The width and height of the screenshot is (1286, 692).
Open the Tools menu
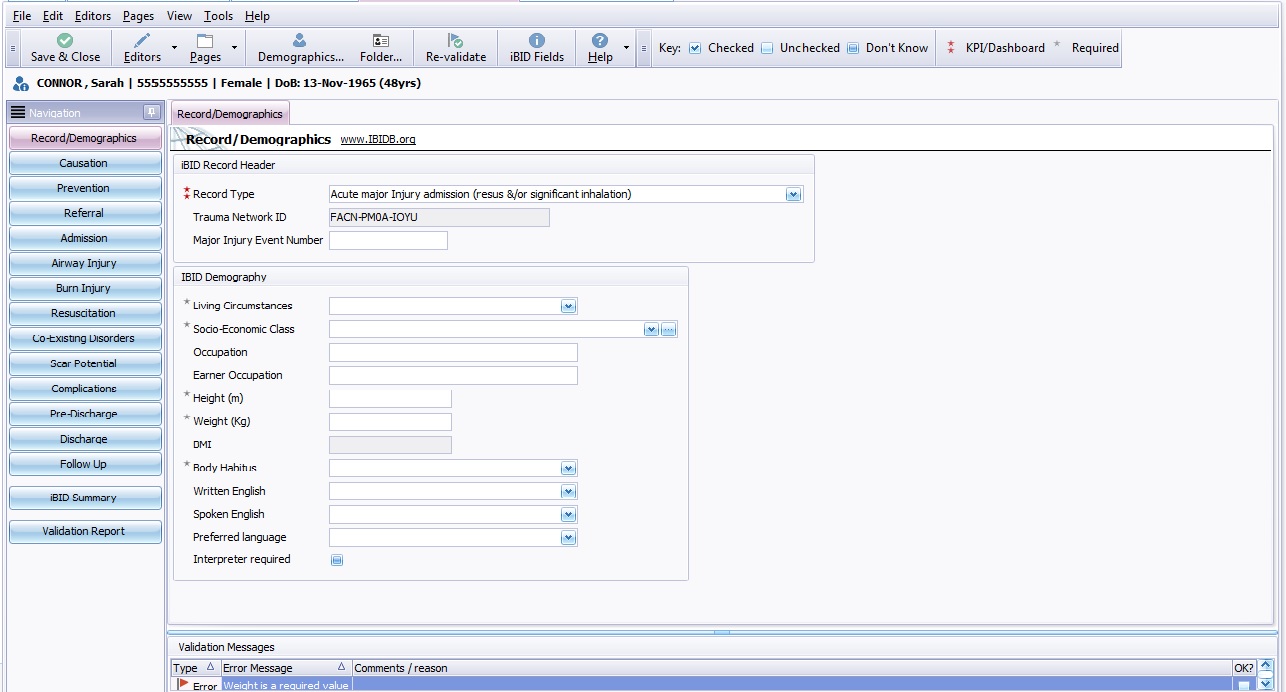(x=218, y=16)
